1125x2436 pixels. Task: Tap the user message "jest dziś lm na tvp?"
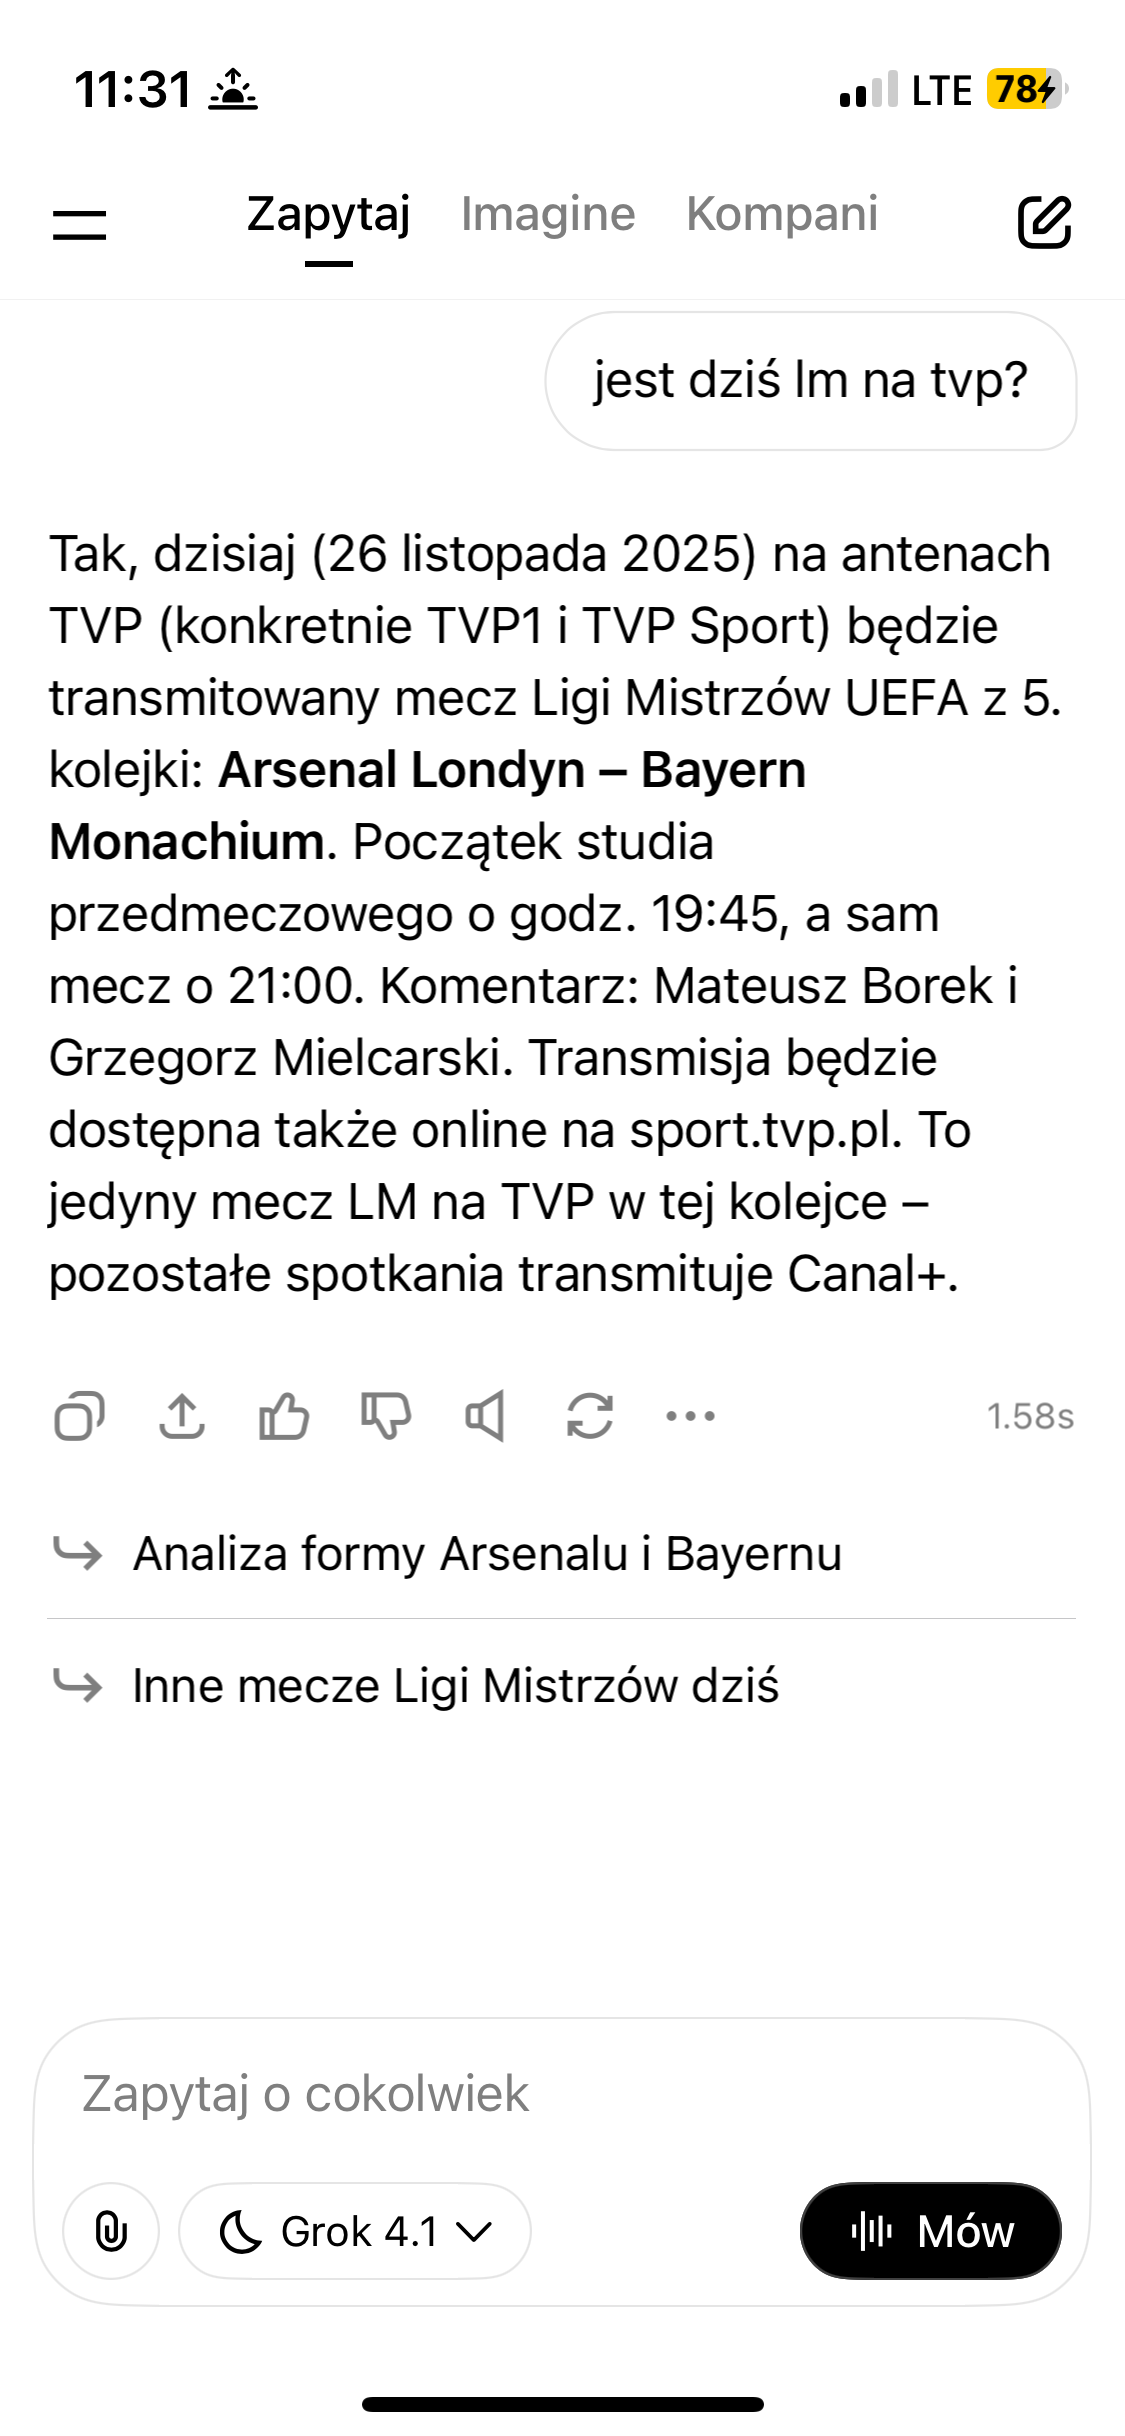[811, 381]
